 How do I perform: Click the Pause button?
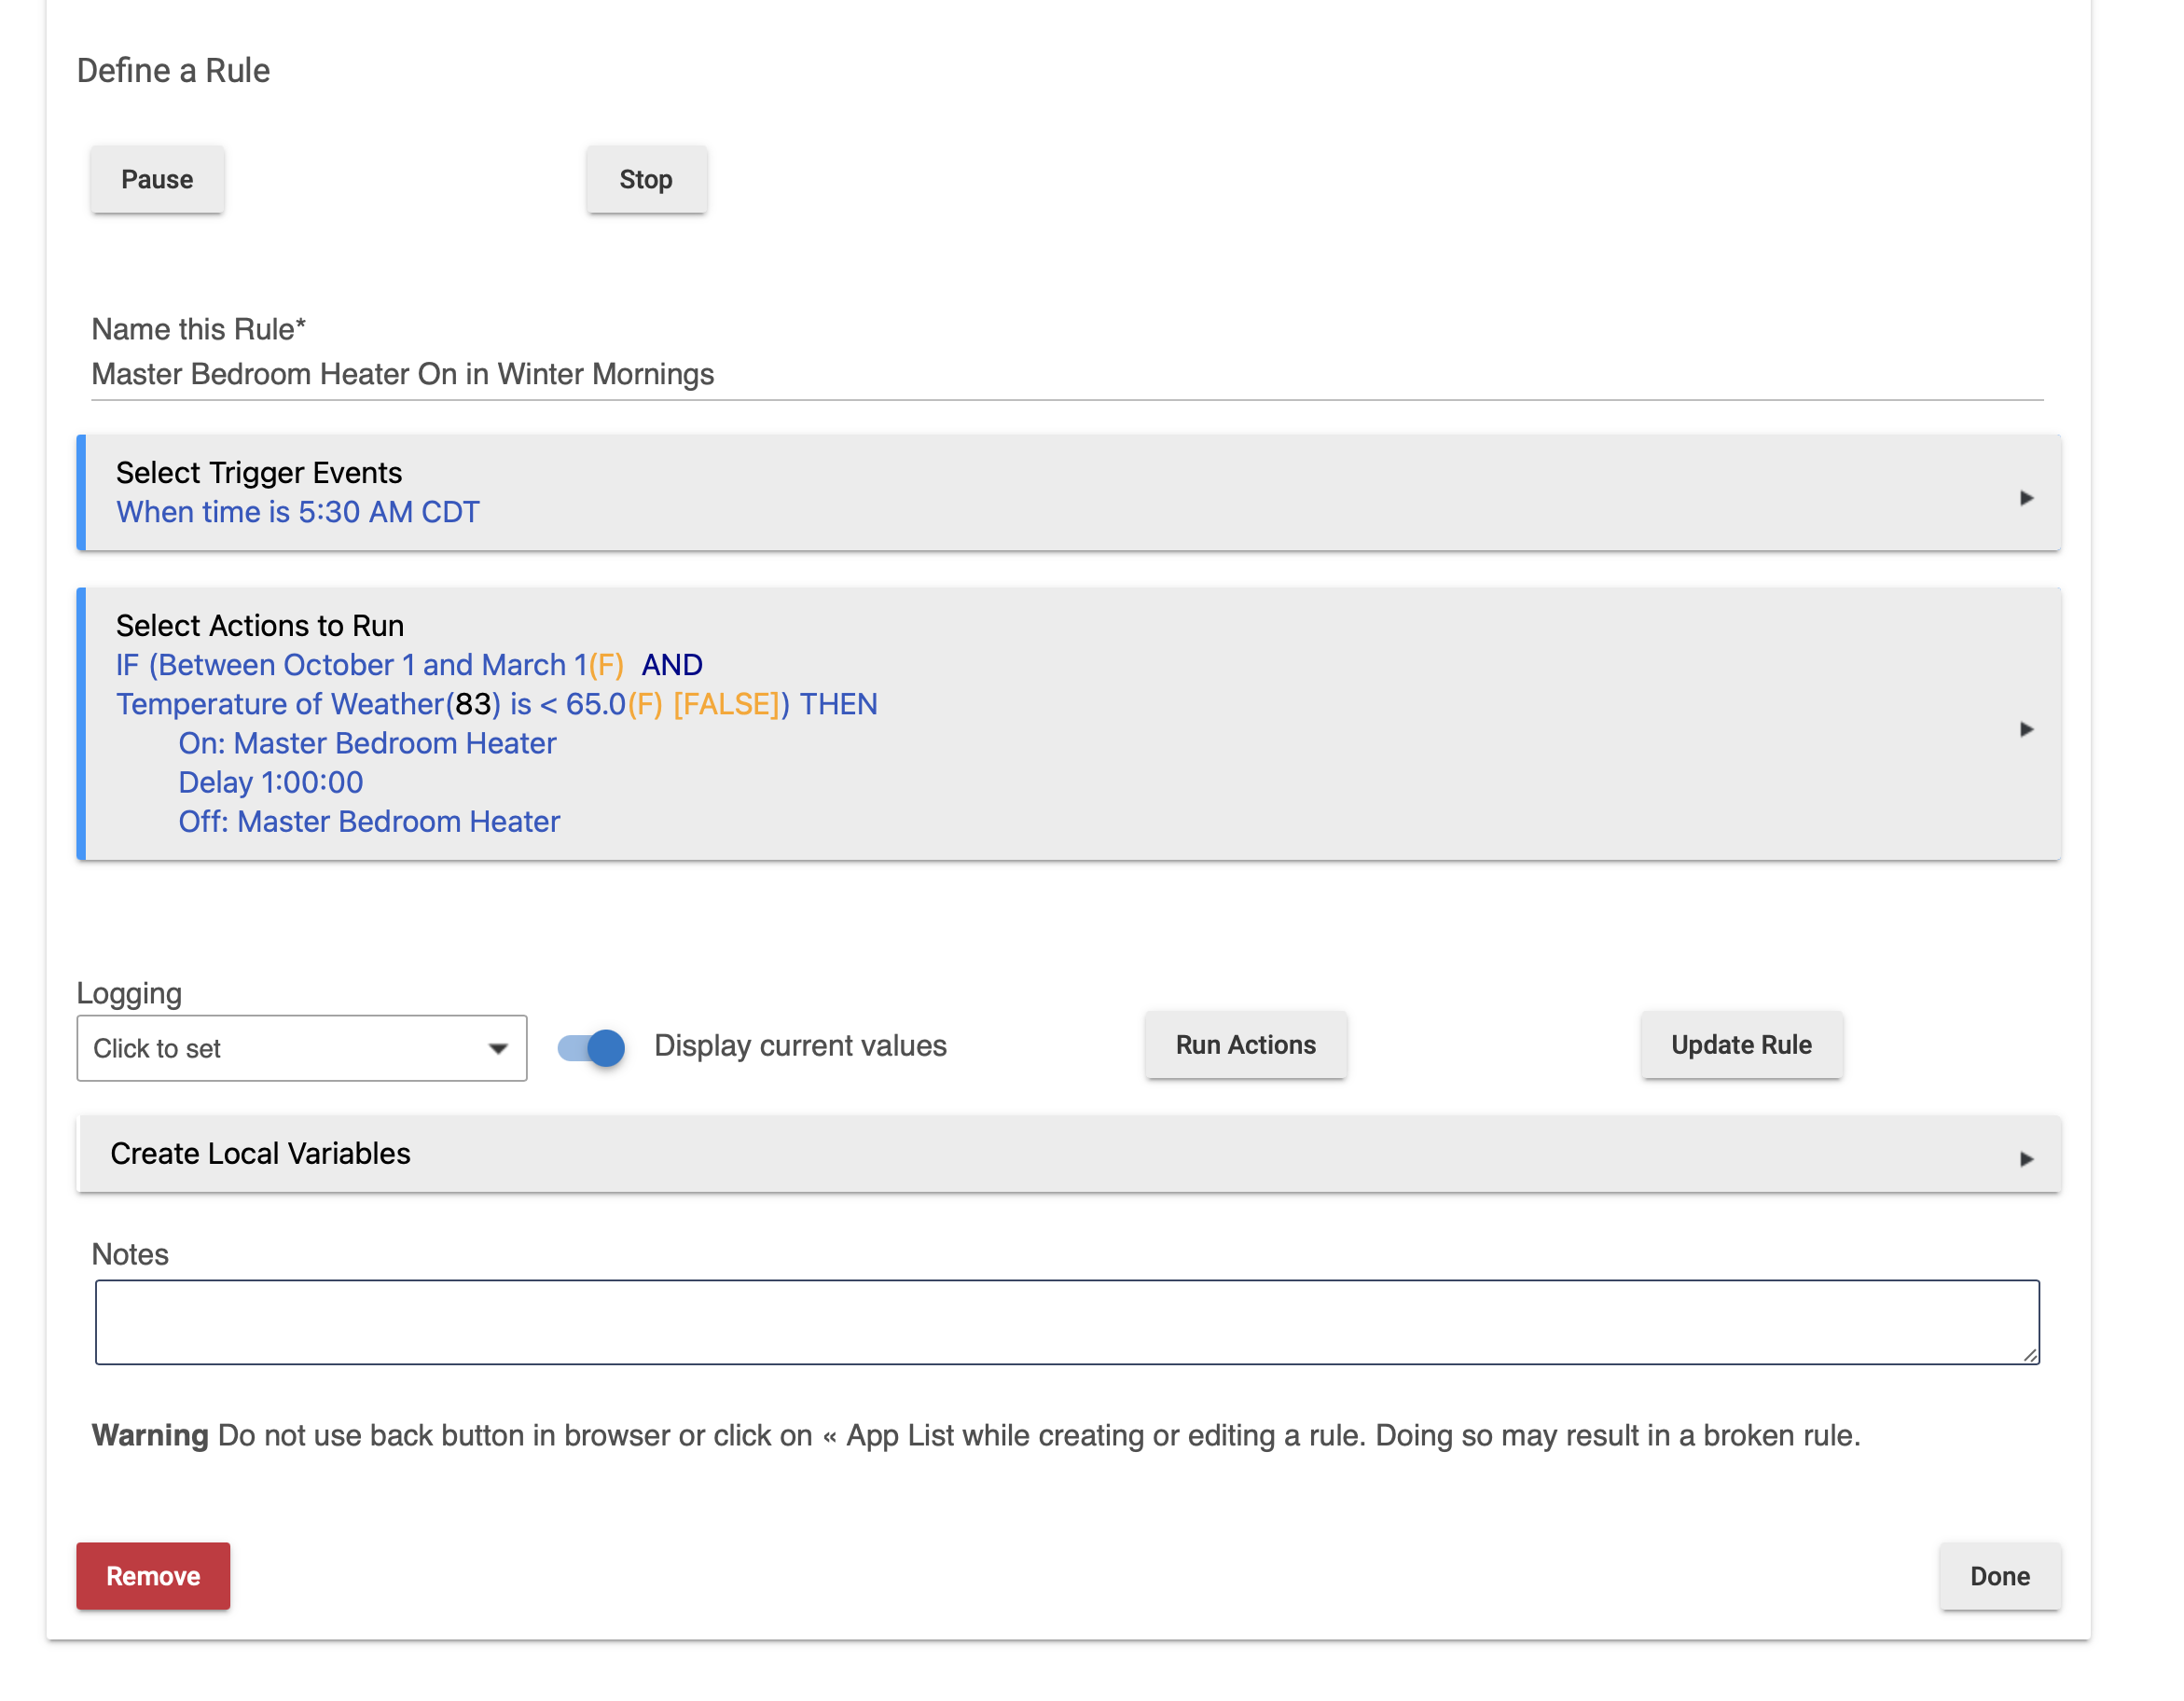tap(157, 180)
